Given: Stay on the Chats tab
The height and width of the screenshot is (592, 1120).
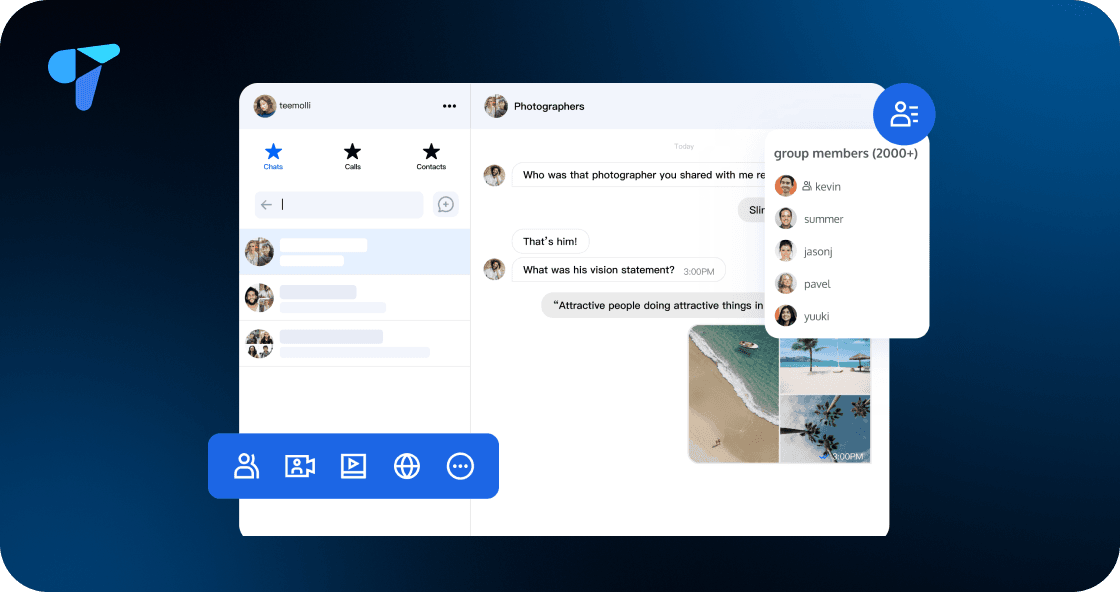Looking at the screenshot, I should point(272,157).
